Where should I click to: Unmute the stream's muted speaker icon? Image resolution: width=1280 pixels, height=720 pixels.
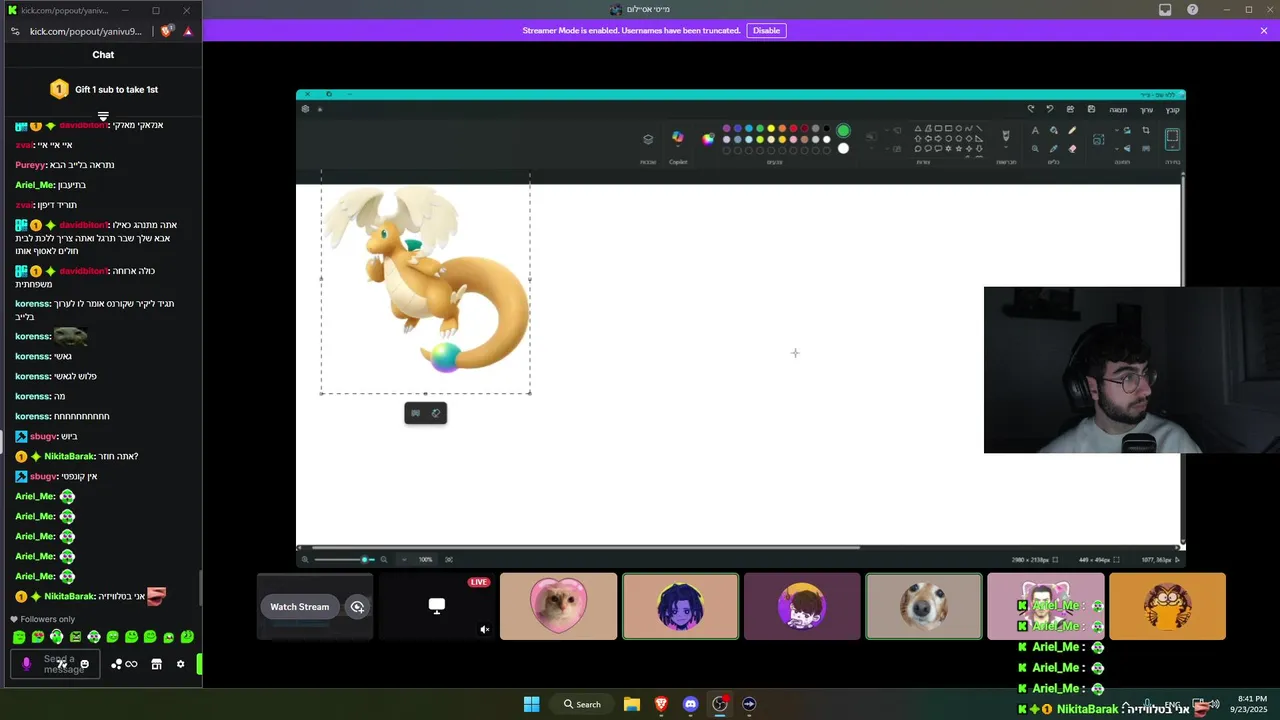[x=484, y=630]
